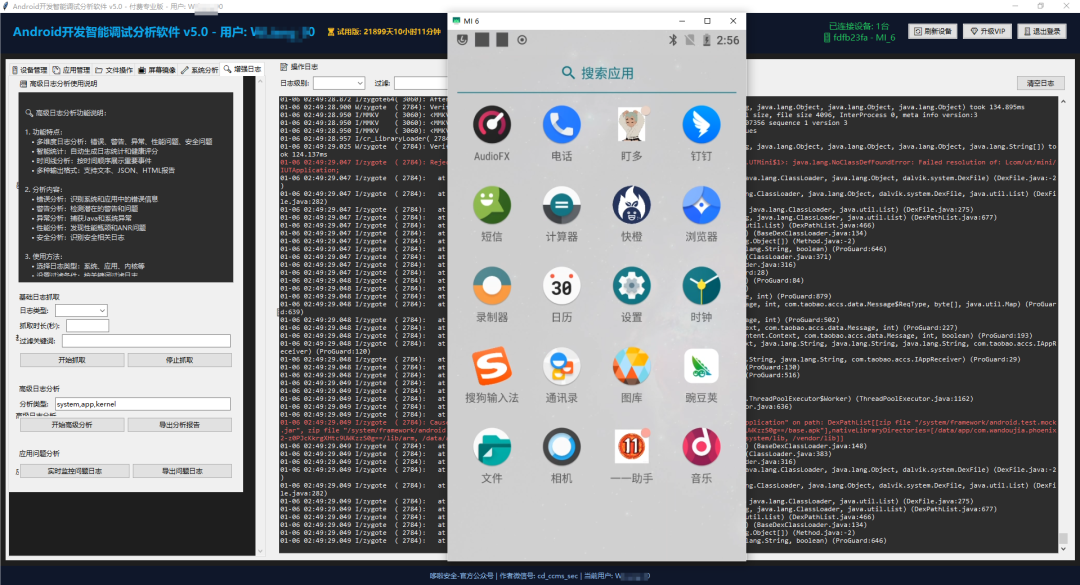
Task: Focus the 过滤关键词 input field
Action: point(146,341)
